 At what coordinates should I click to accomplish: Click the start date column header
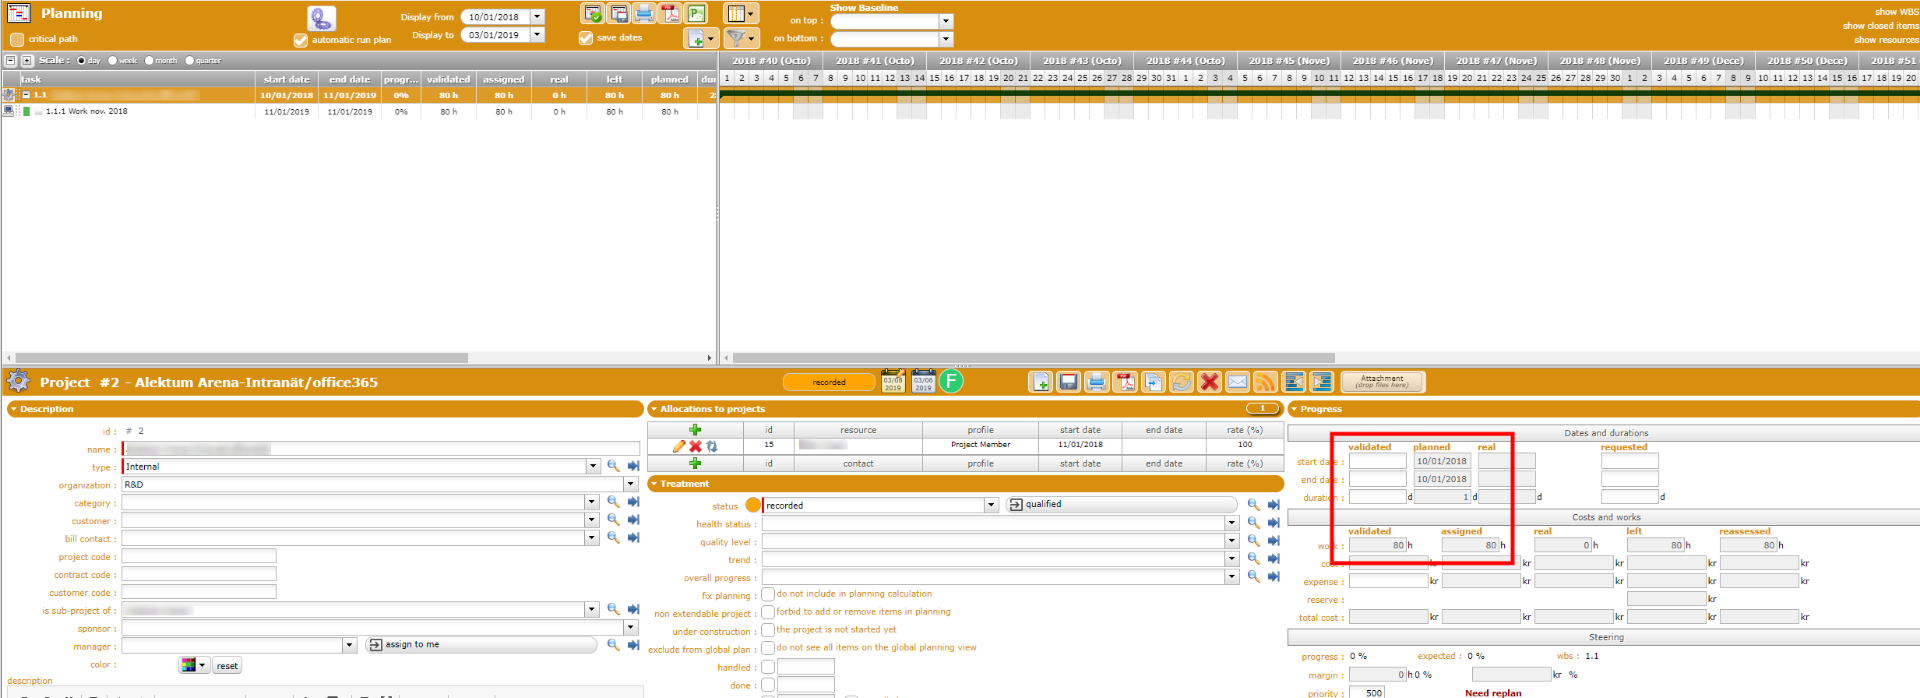[x=286, y=79]
